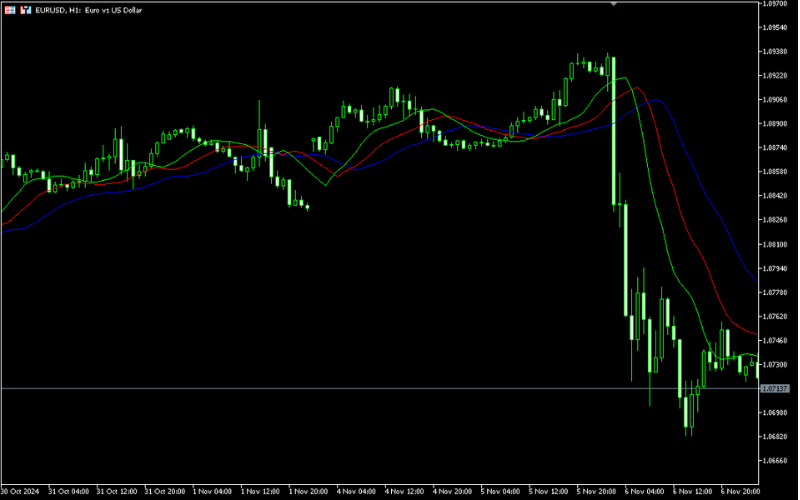Click the 1.08580 price scale label
Viewport: 800px width, 500px height.
774,171
